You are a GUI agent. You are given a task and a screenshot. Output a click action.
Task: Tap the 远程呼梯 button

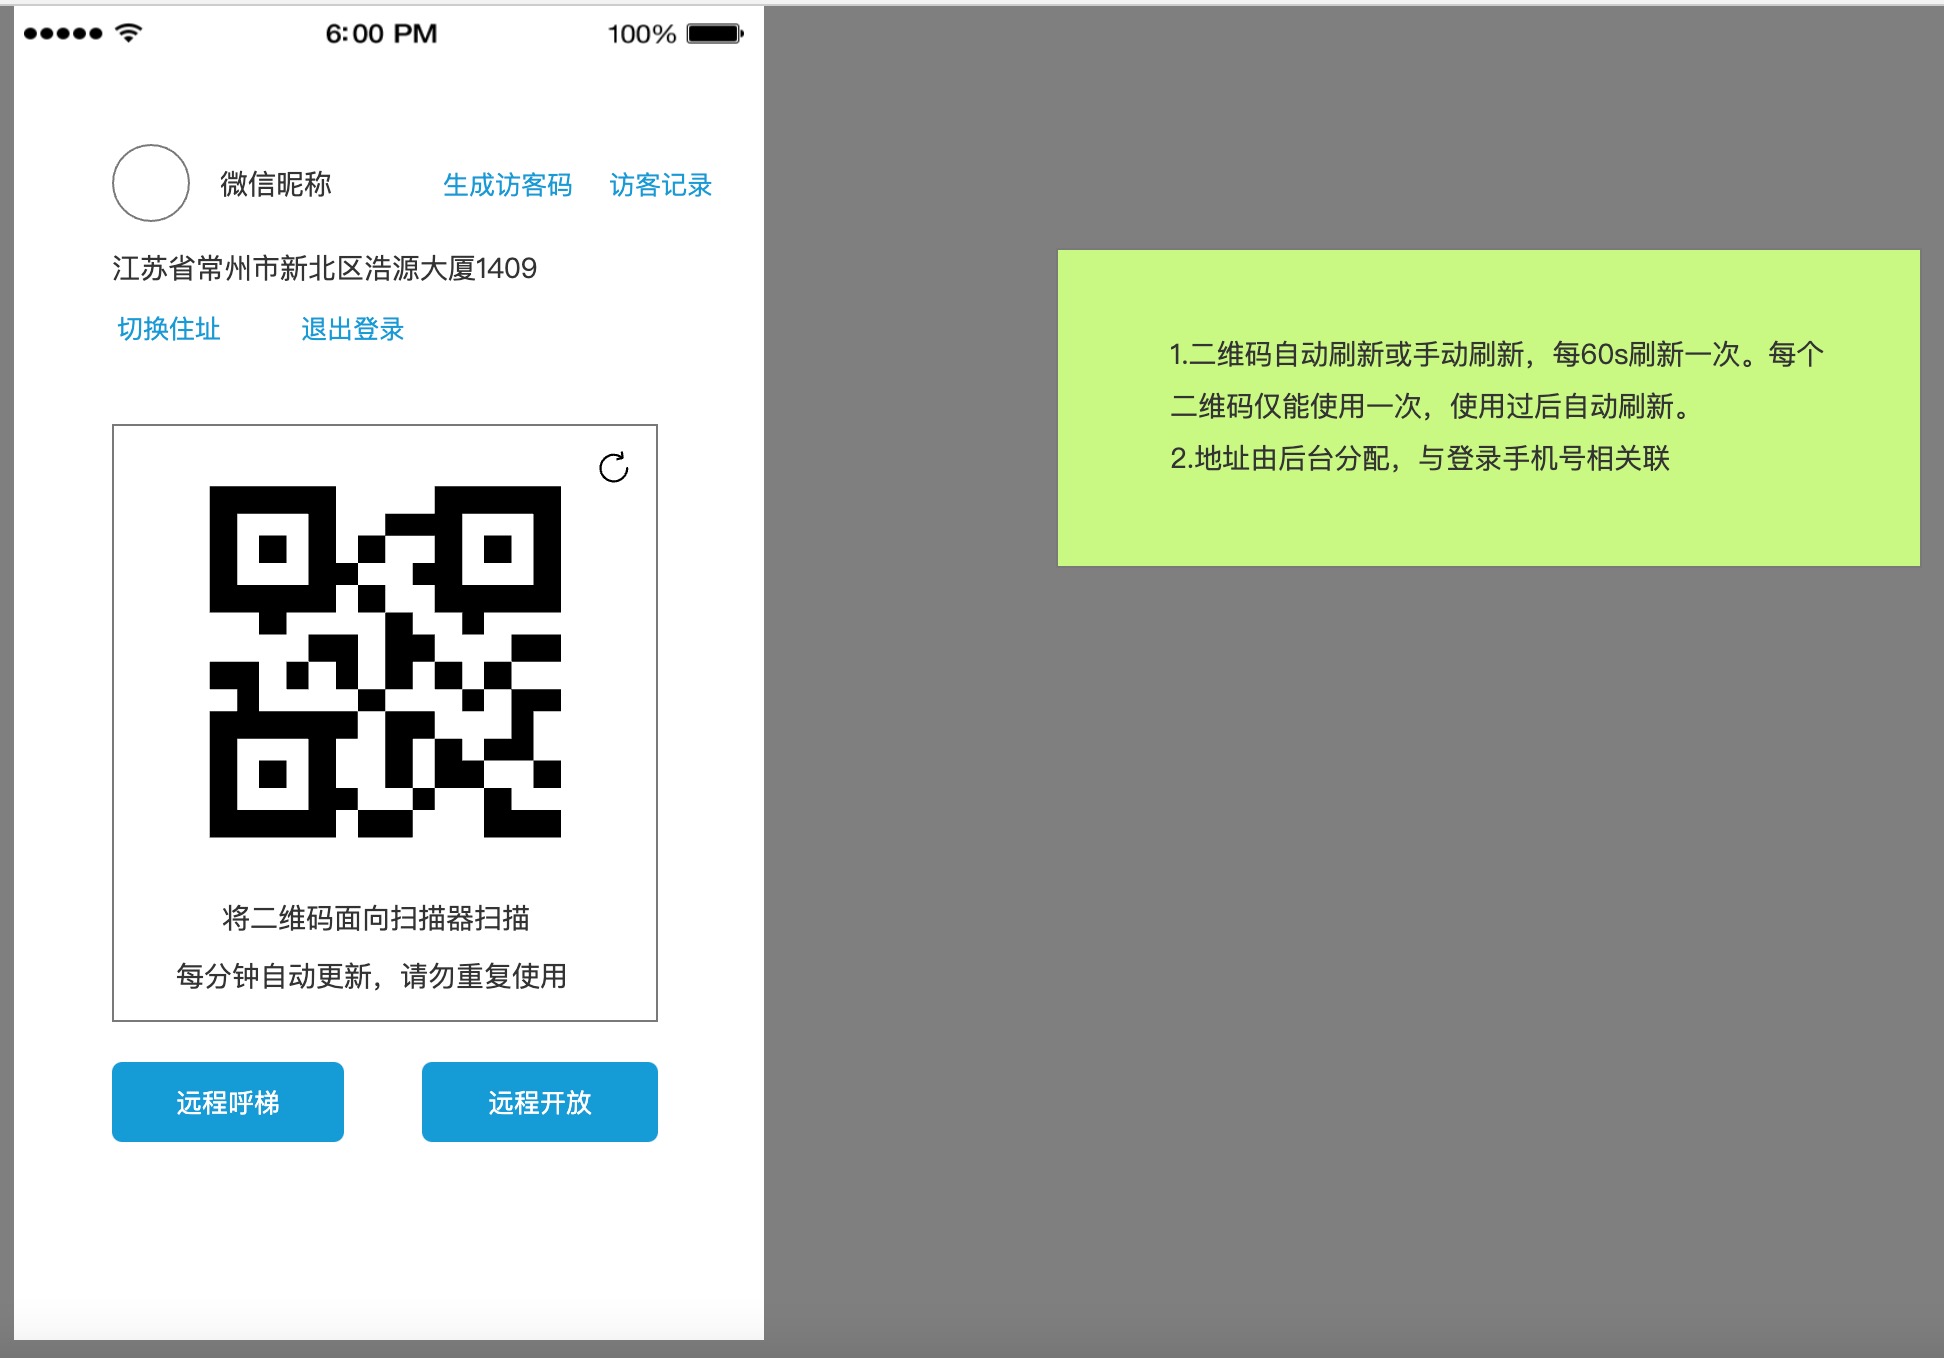[x=228, y=1102]
